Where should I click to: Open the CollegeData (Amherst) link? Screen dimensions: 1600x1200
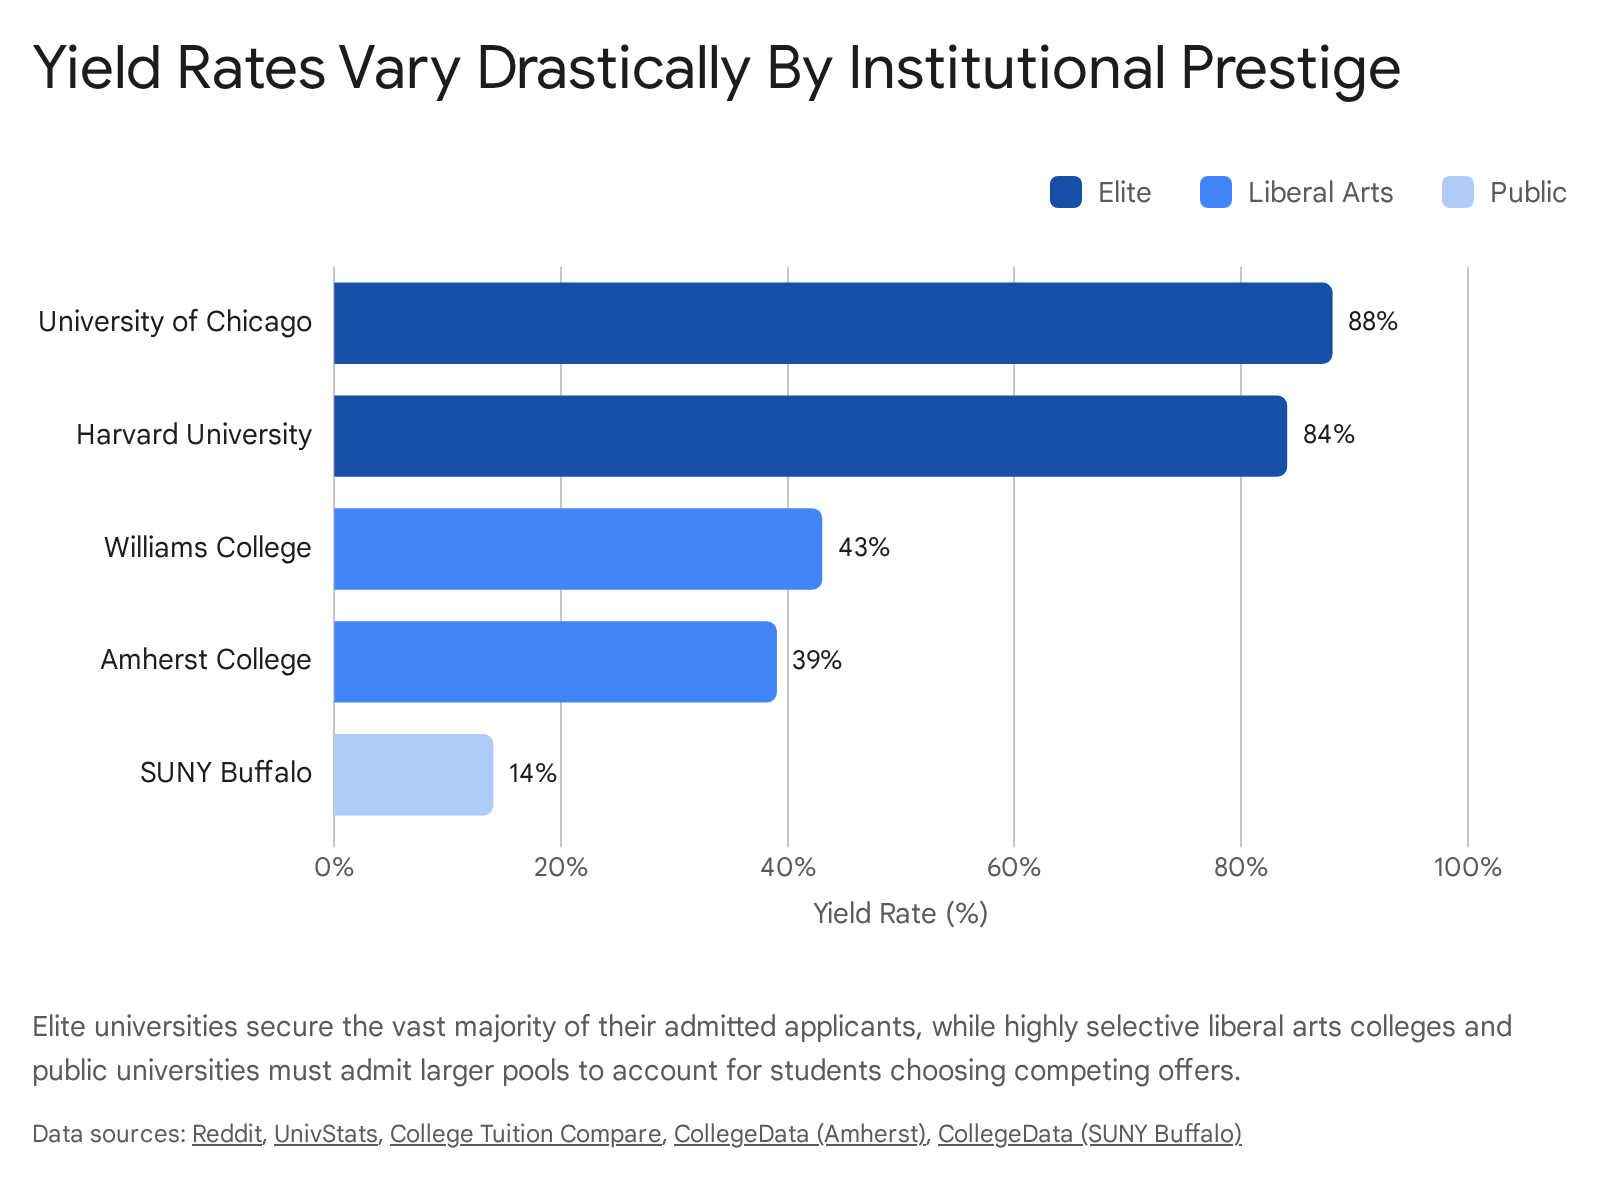point(800,1134)
